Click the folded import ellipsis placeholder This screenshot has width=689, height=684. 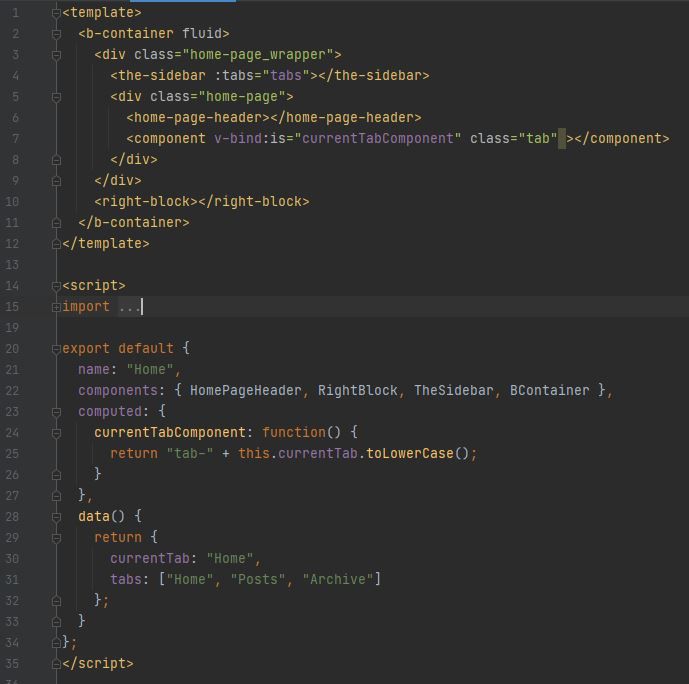coord(130,307)
